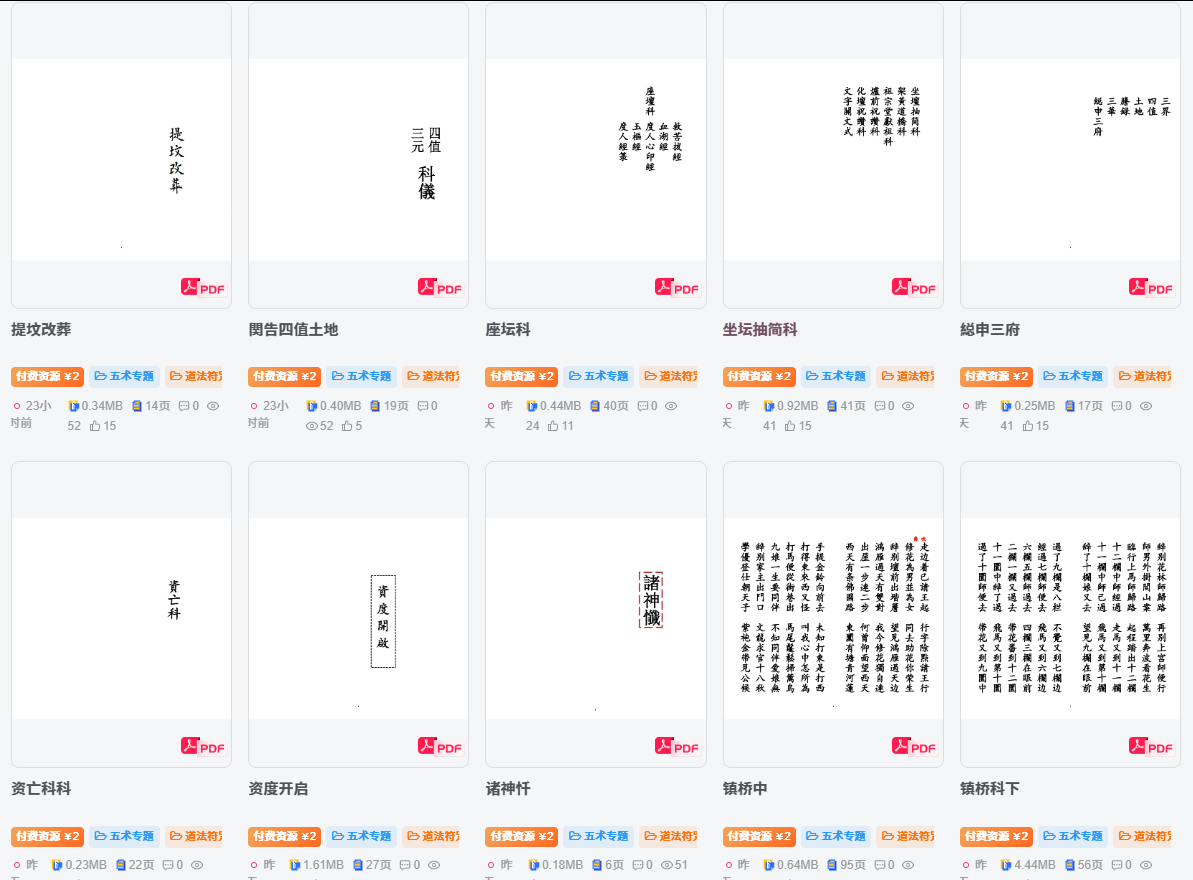Click thumbs-up icon under 坐坛抽简科
The width and height of the screenshot is (1193, 880).
791,426
